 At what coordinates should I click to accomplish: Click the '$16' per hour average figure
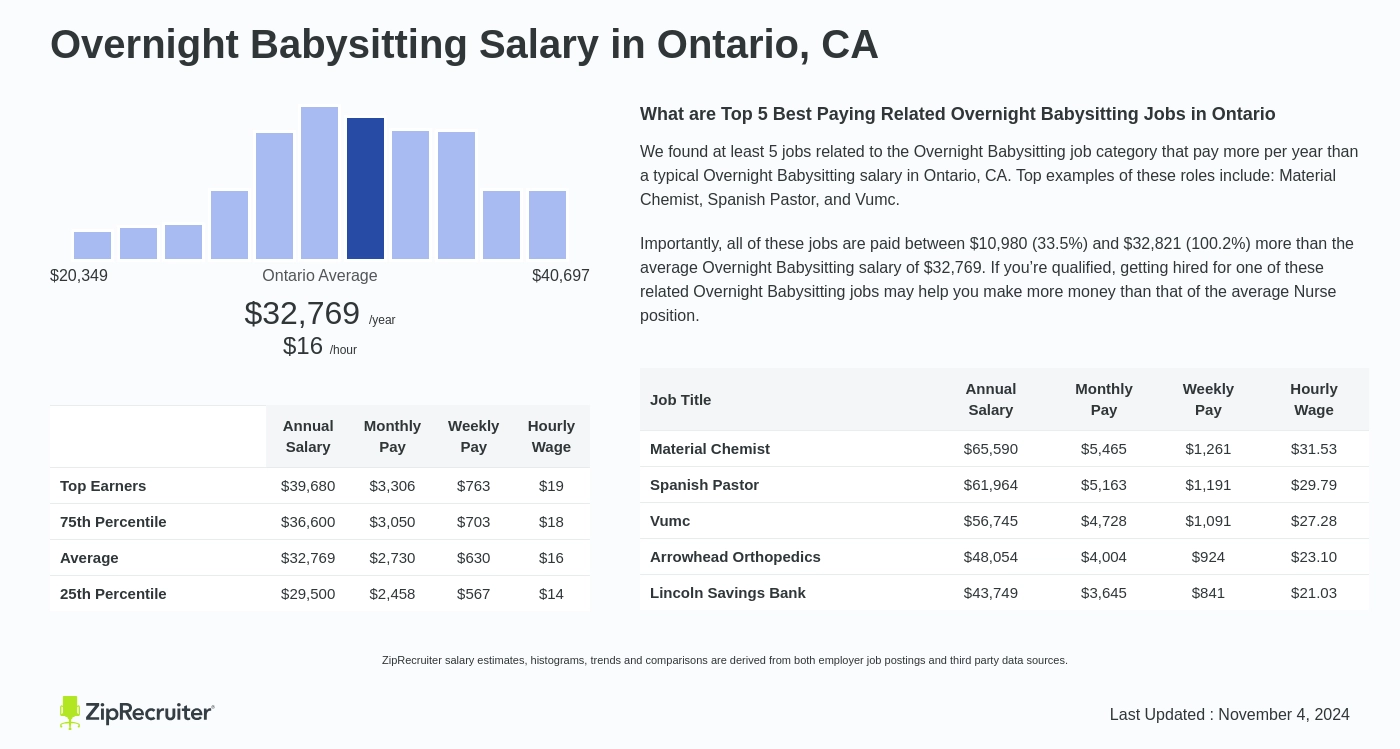pyautogui.click(x=303, y=346)
